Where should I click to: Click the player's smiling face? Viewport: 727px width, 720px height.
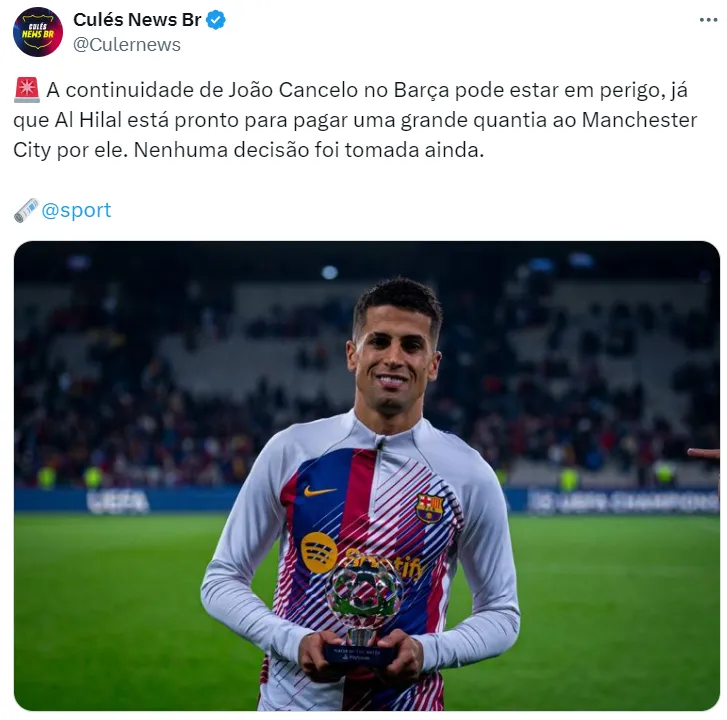click(394, 359)
